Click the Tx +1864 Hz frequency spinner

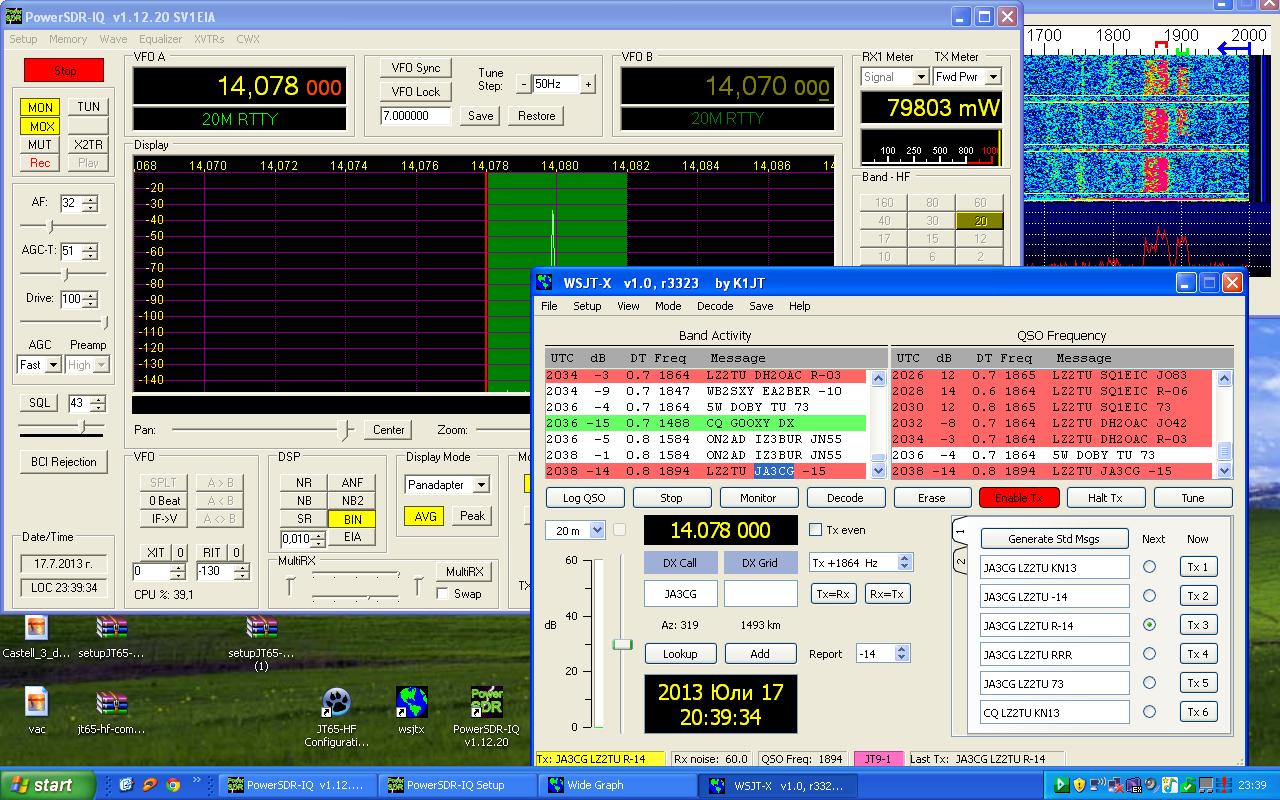(x=904, y=562)
